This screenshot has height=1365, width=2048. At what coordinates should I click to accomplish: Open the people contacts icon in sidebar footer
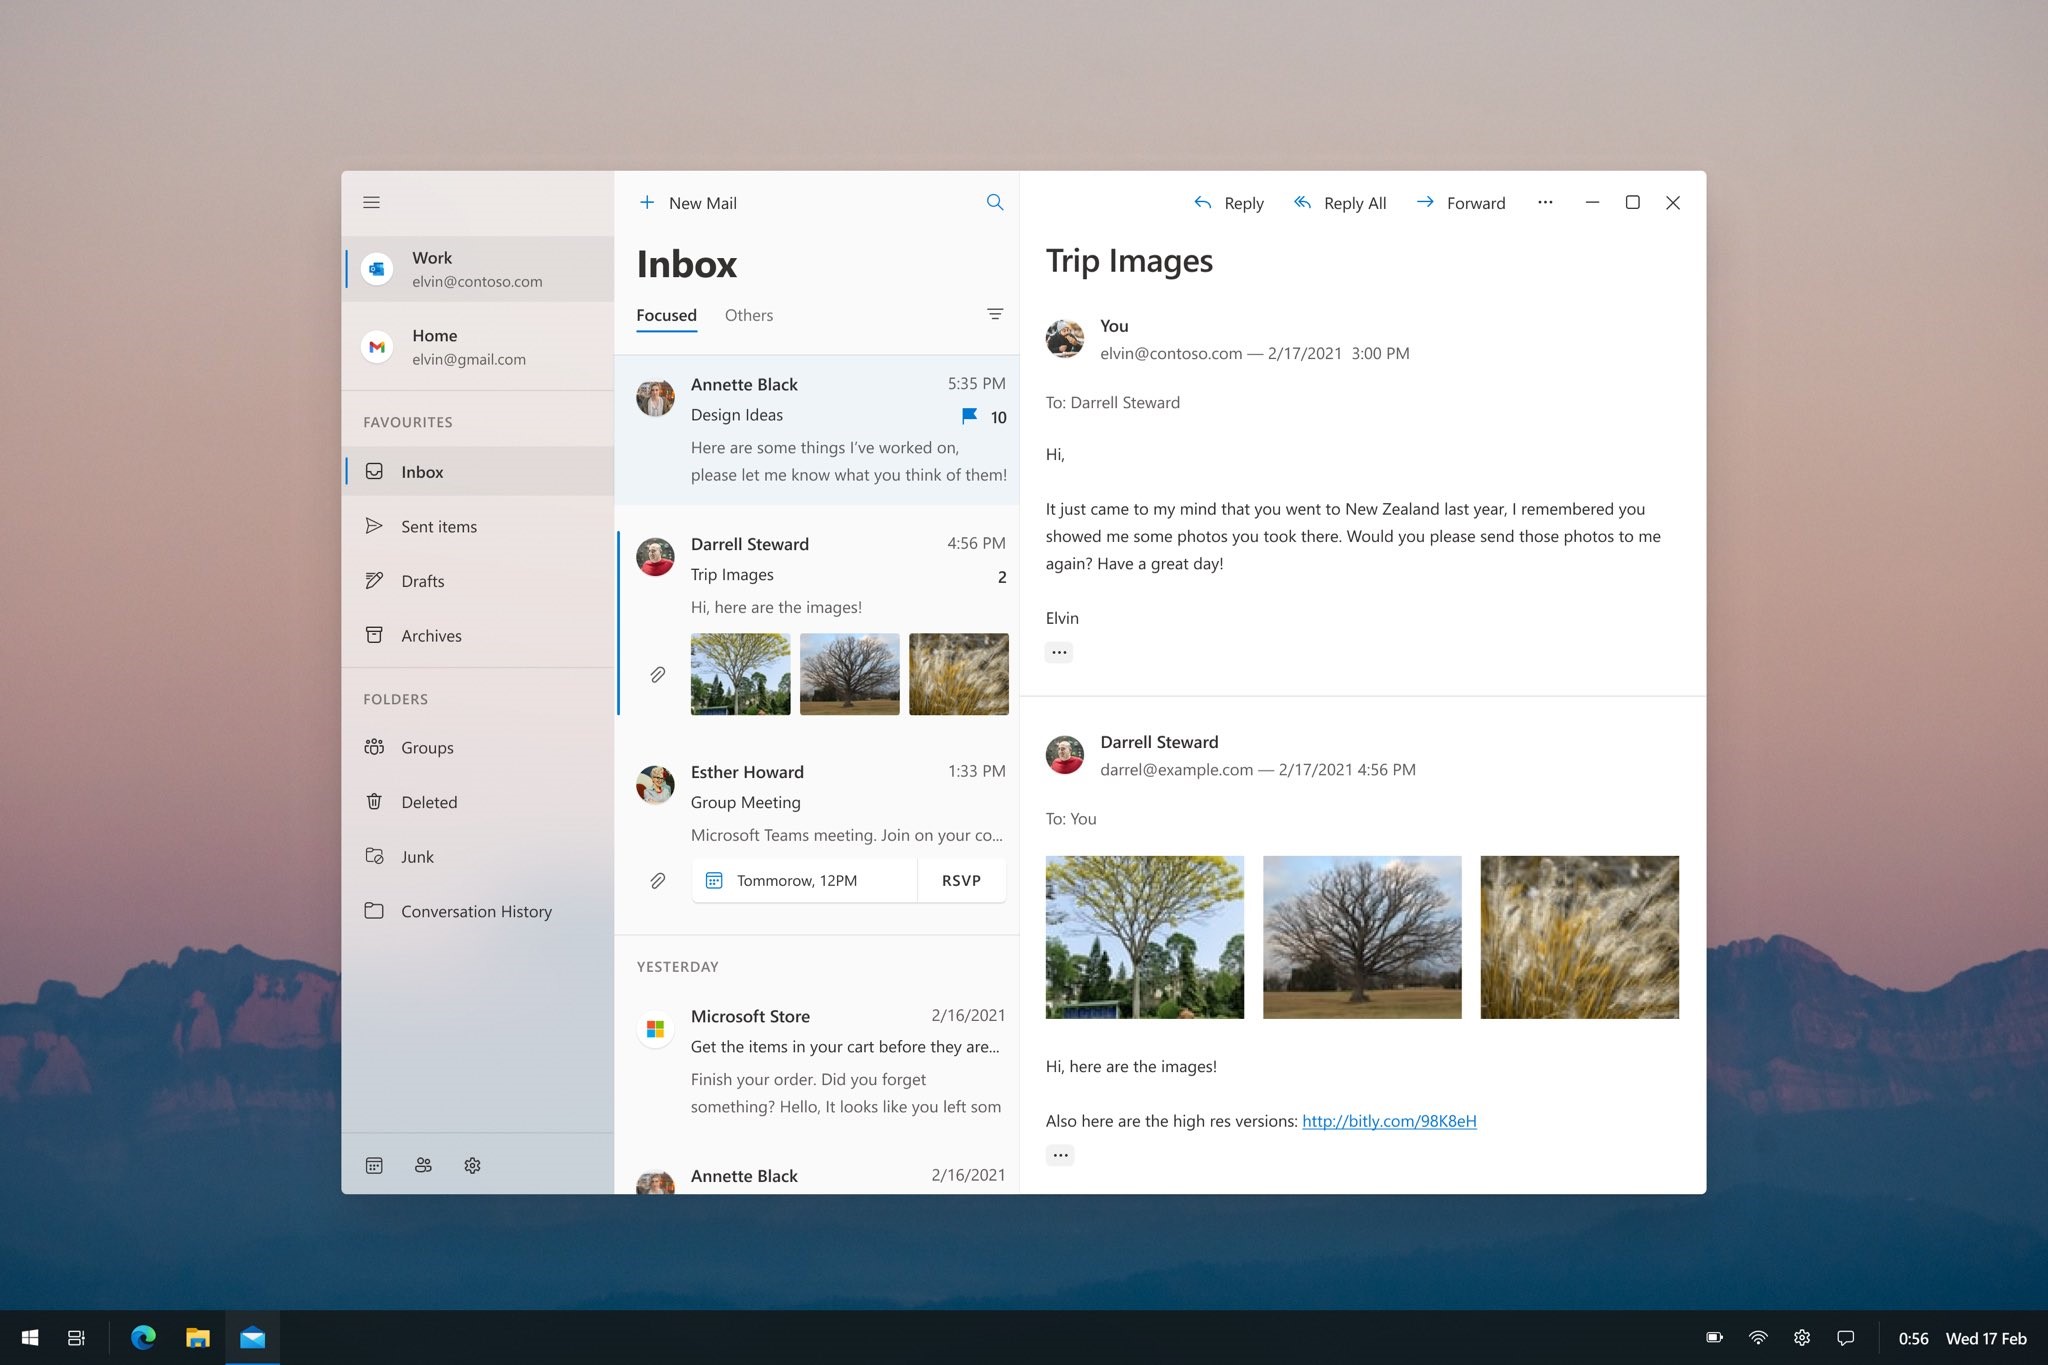point(423,1165)
